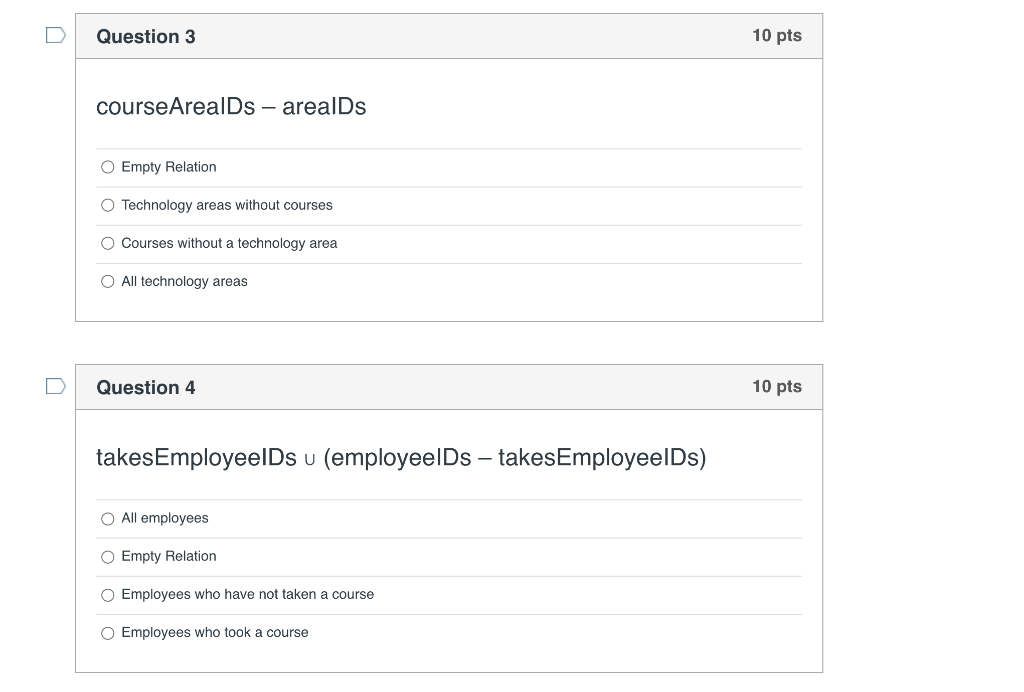Click the 10 pts label of Question 3
The image size is (1024, 692).
pos(777,35)
